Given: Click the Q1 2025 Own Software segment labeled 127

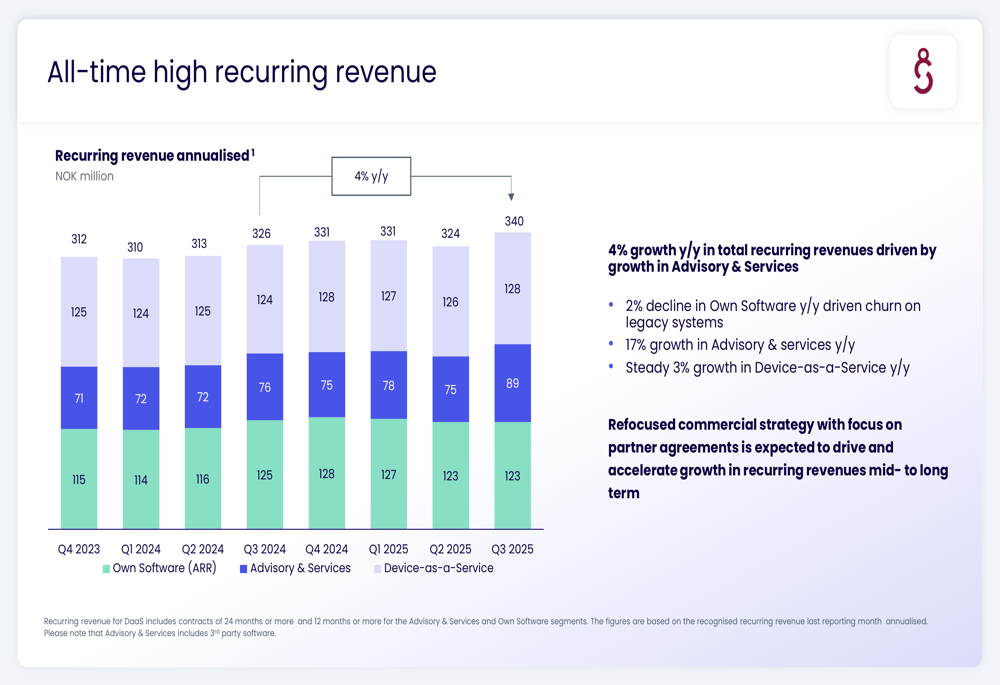Looking at the screenshot, I should (x=388, y=474).
